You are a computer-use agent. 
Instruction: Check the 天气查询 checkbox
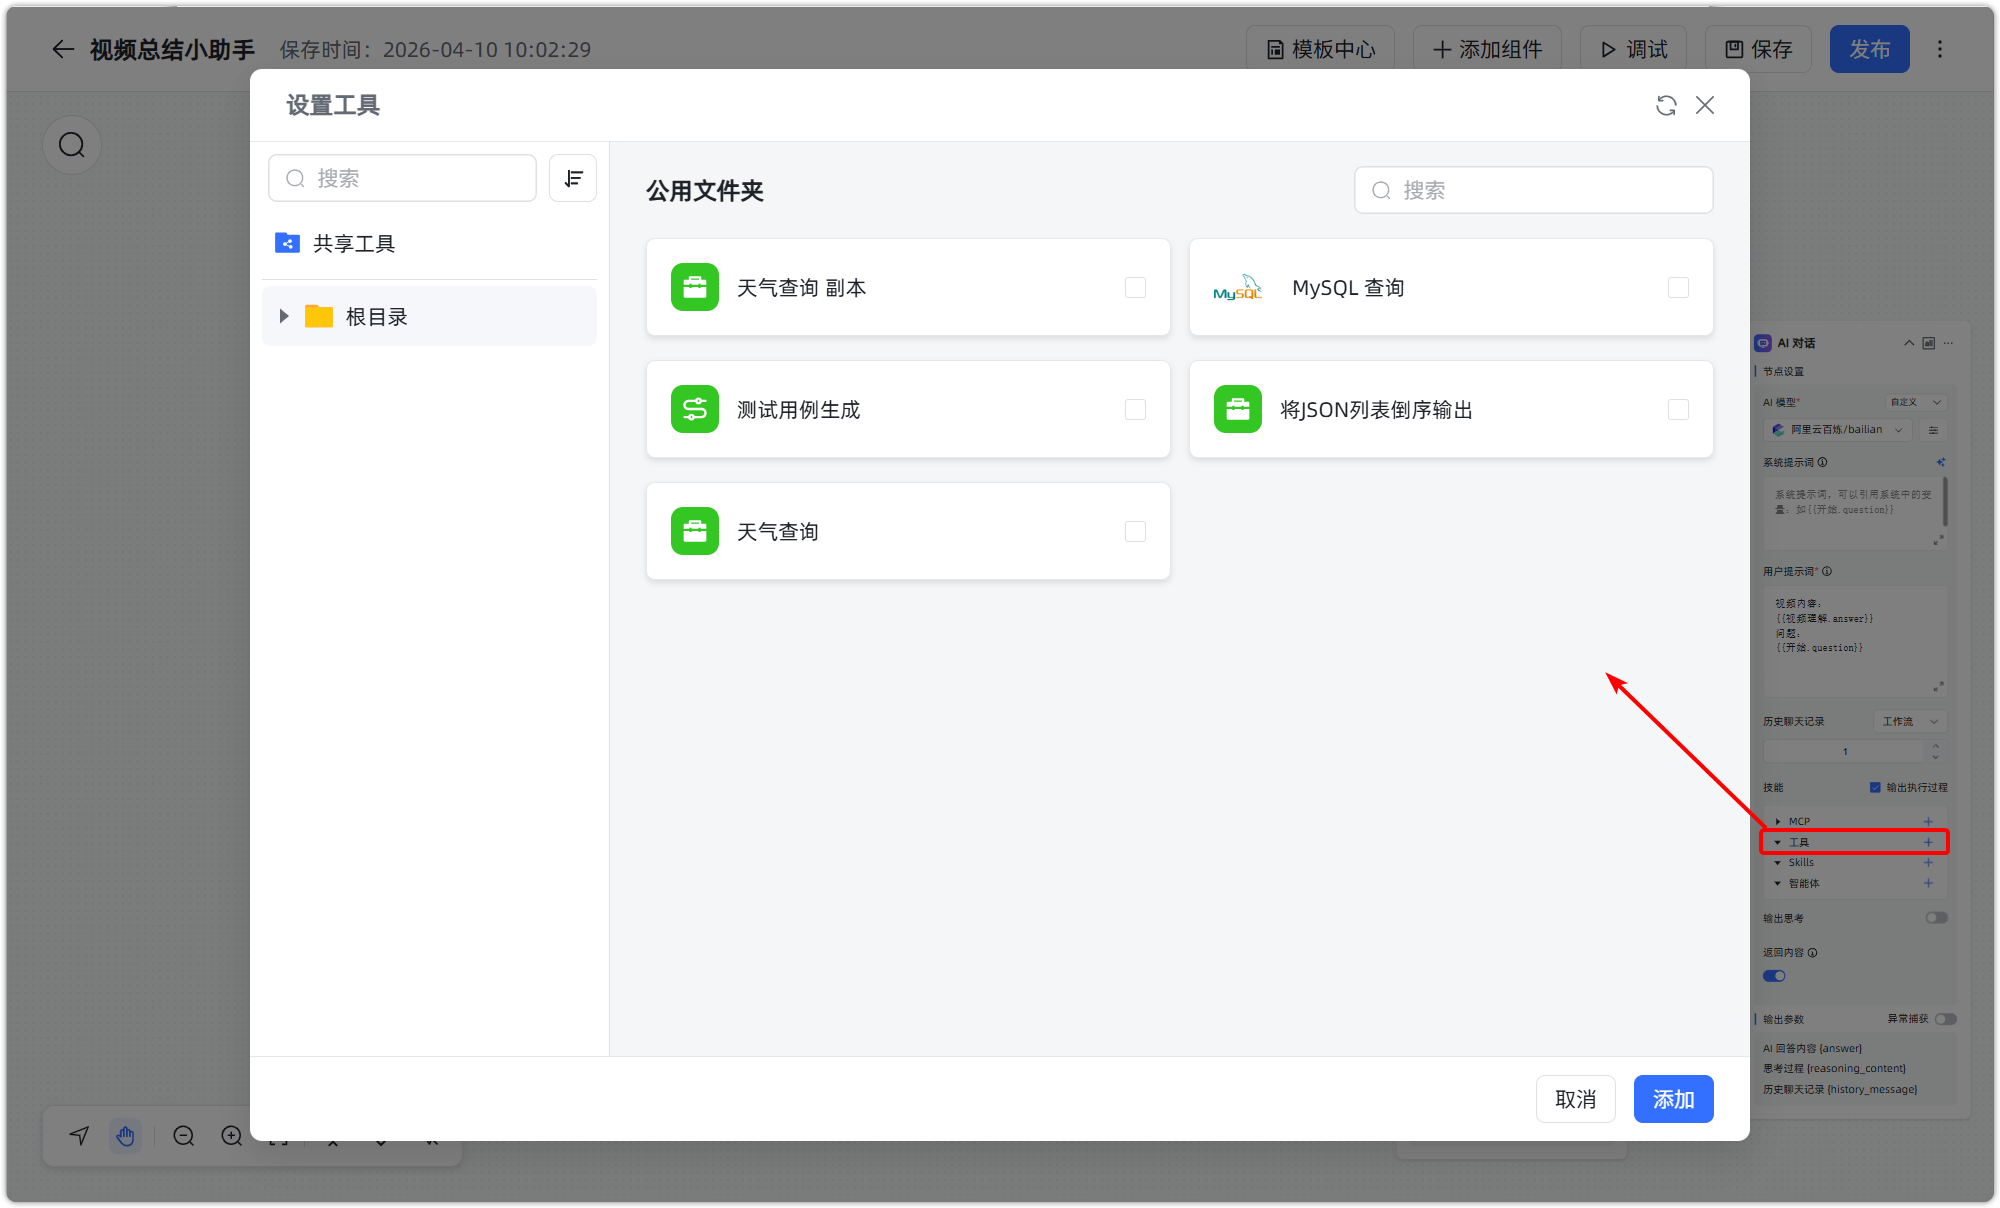coord(1135,531)
